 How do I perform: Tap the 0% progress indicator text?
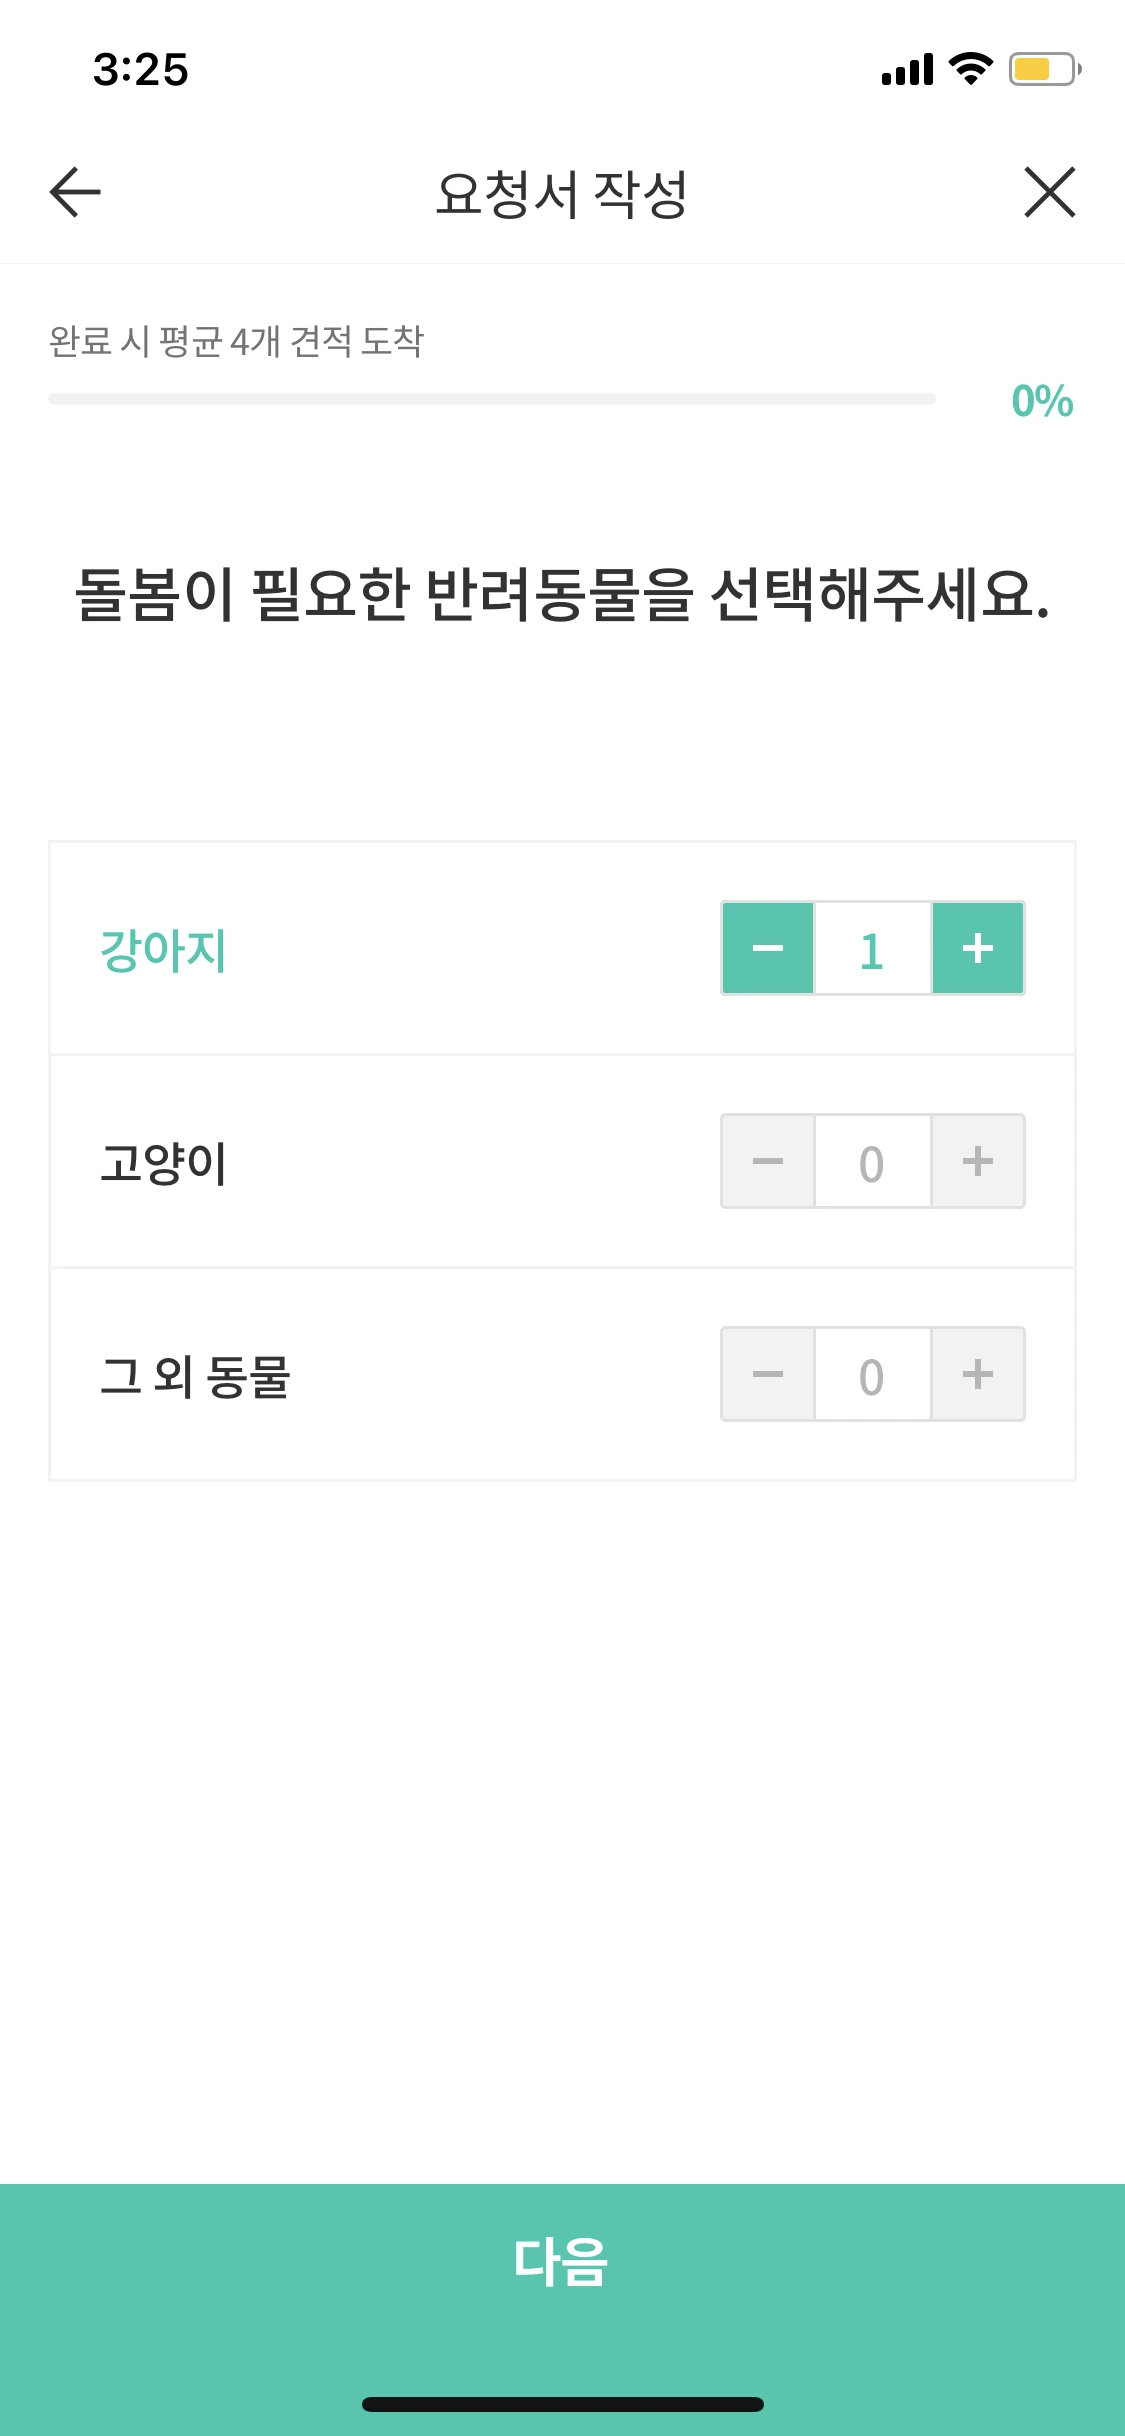tap(1040, 399)
